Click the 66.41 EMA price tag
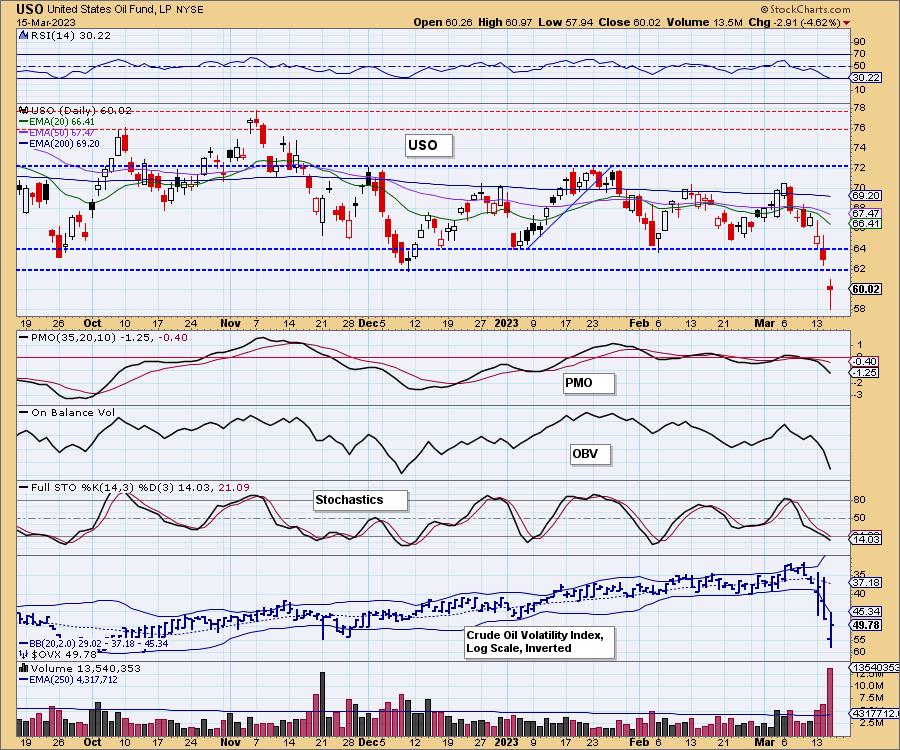Screen dimensions: 900x750 pyautogui.click(x=865, y=223)
